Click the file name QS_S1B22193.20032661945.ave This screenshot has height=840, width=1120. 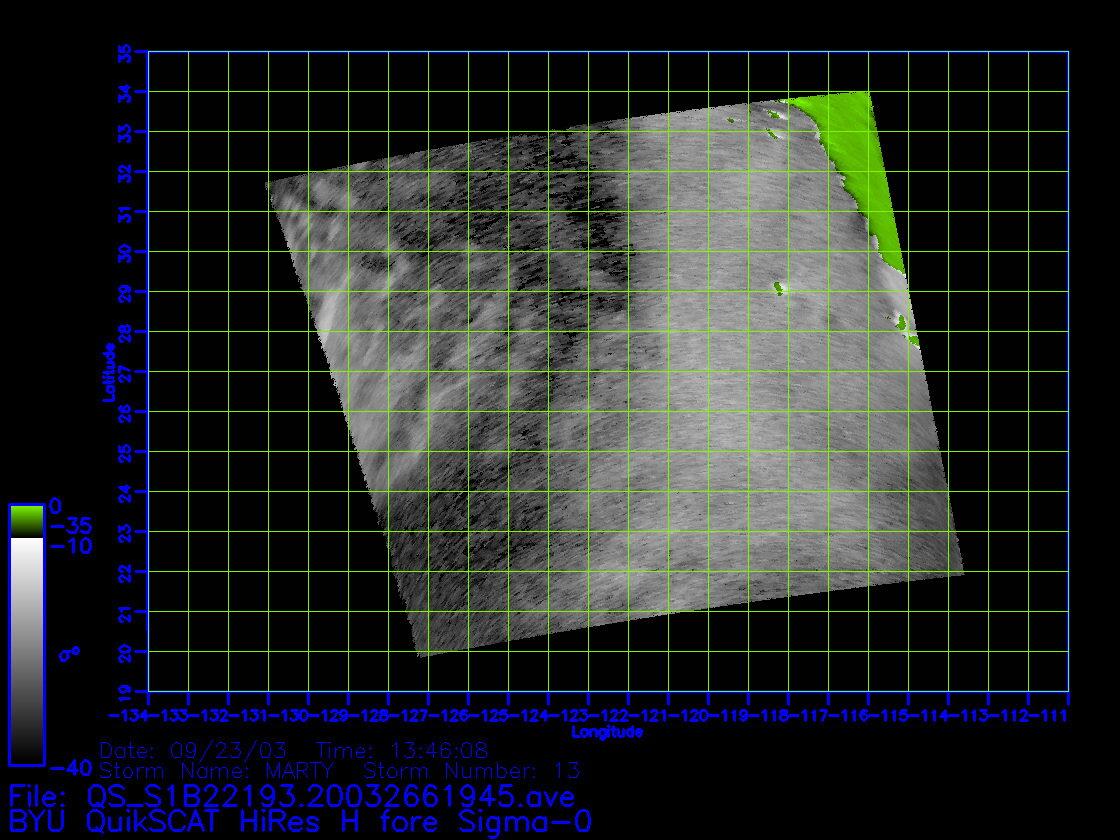click(330, 797)
